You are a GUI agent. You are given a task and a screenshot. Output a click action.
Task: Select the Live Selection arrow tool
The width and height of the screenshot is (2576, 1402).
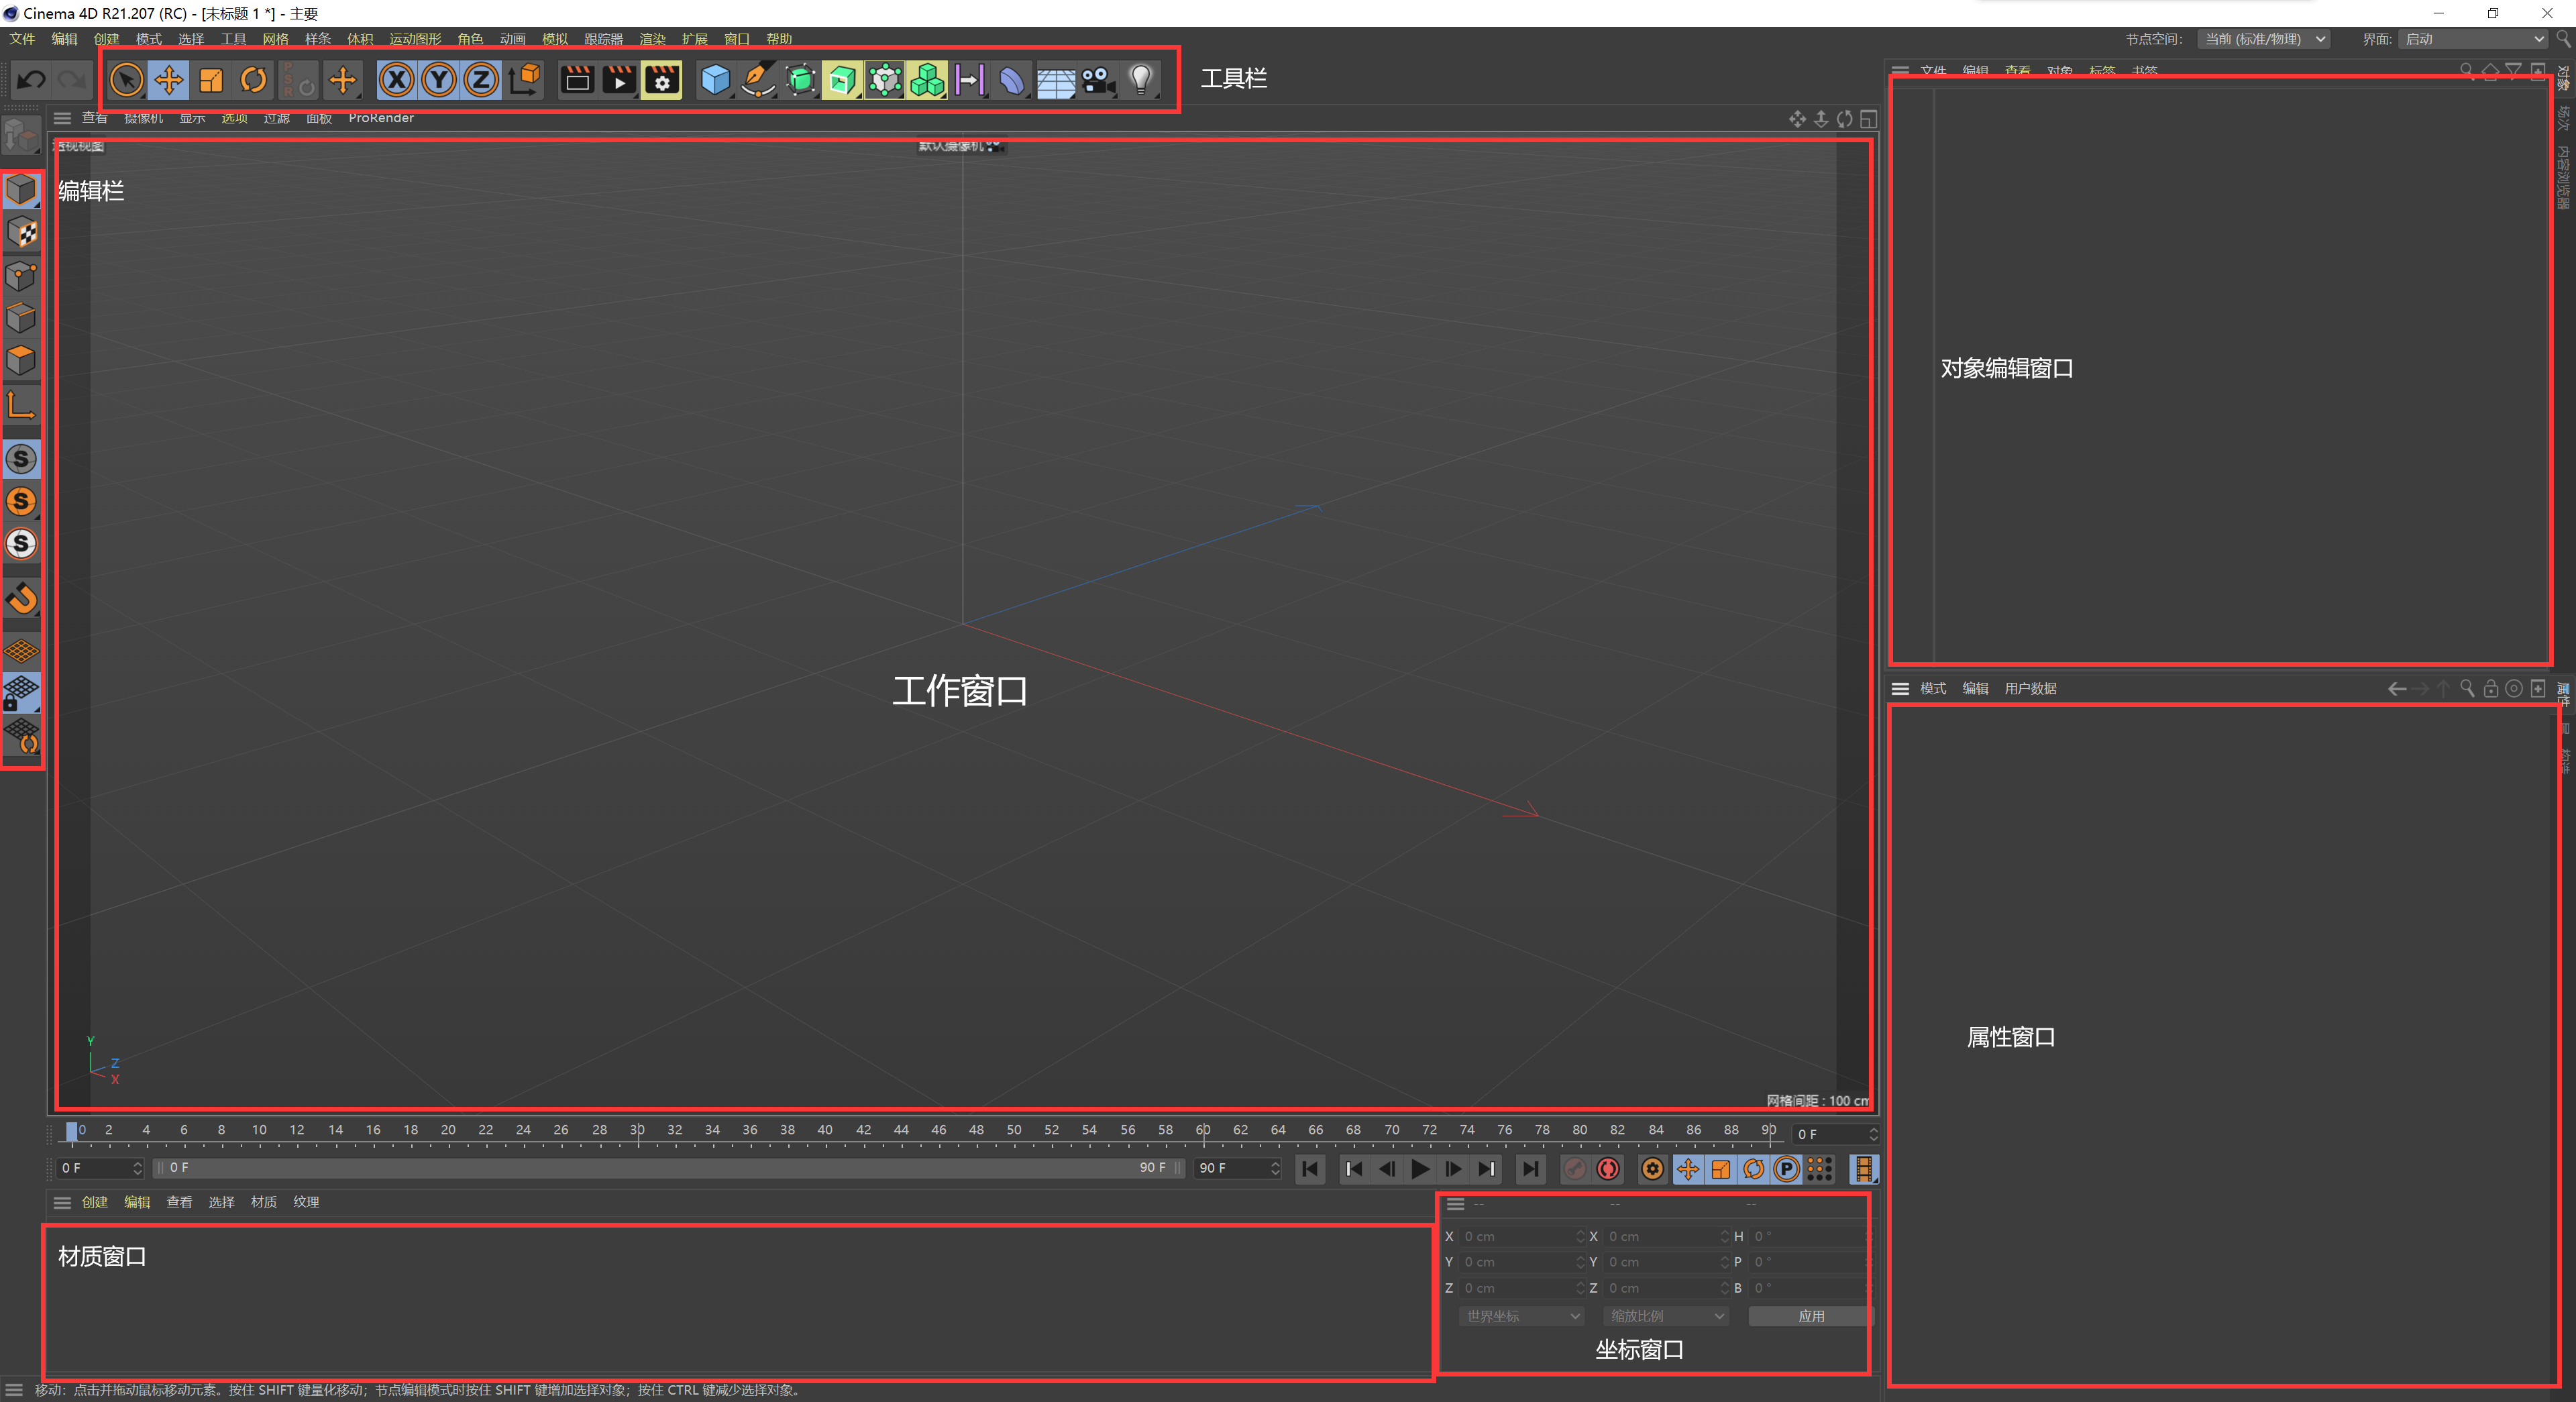point(127,80)
